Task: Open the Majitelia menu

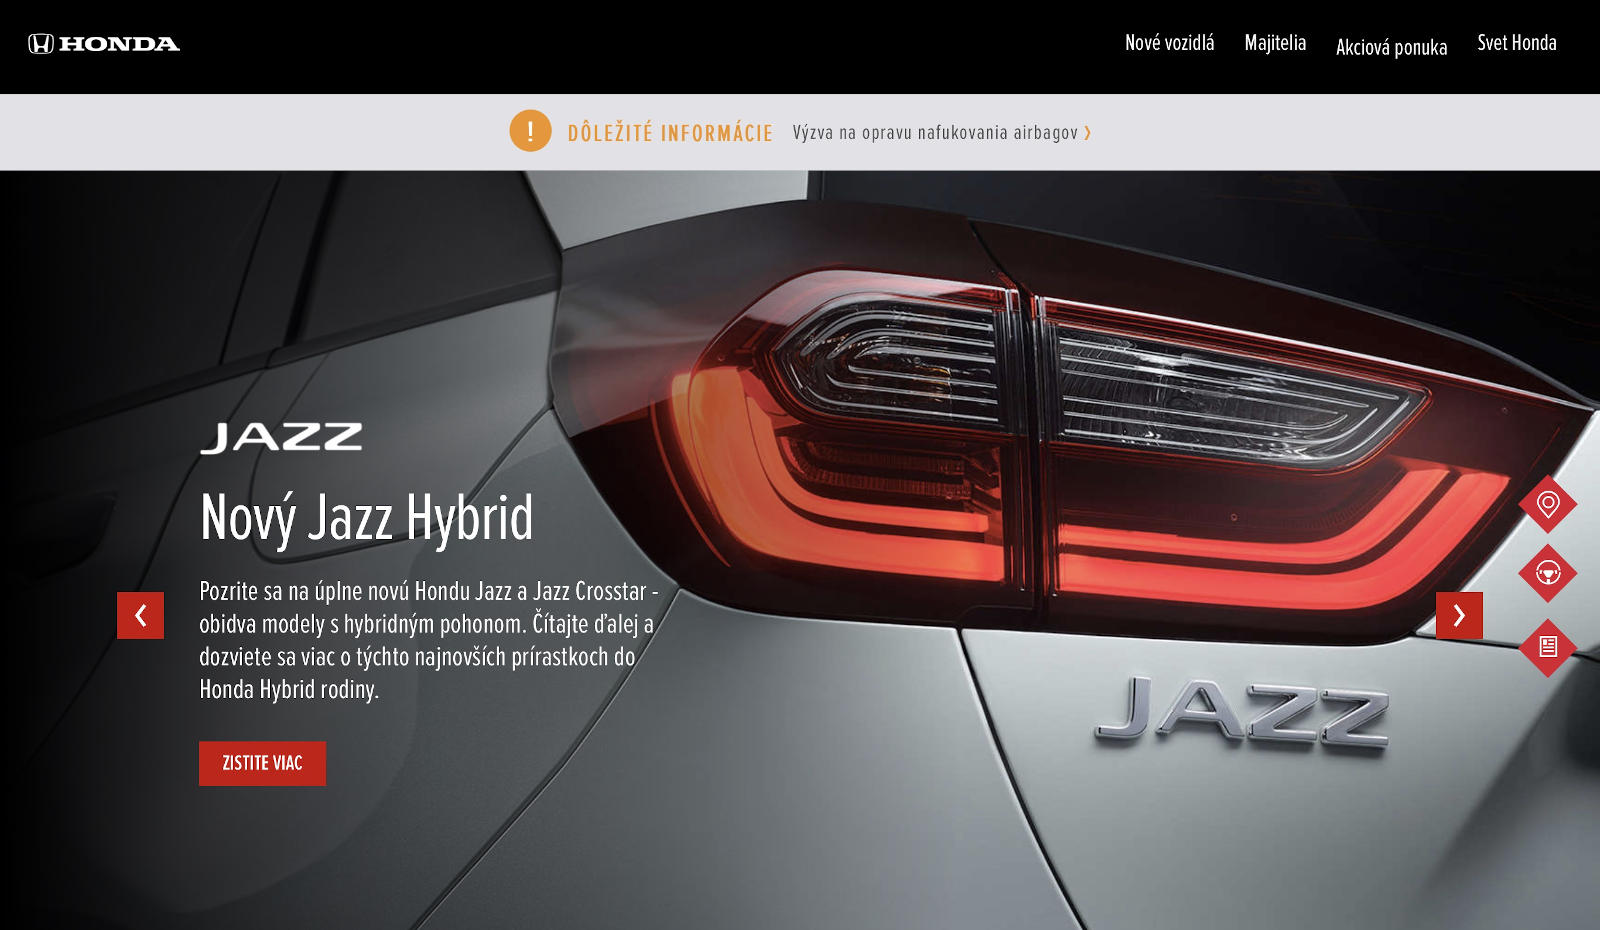Action: 1275,43
